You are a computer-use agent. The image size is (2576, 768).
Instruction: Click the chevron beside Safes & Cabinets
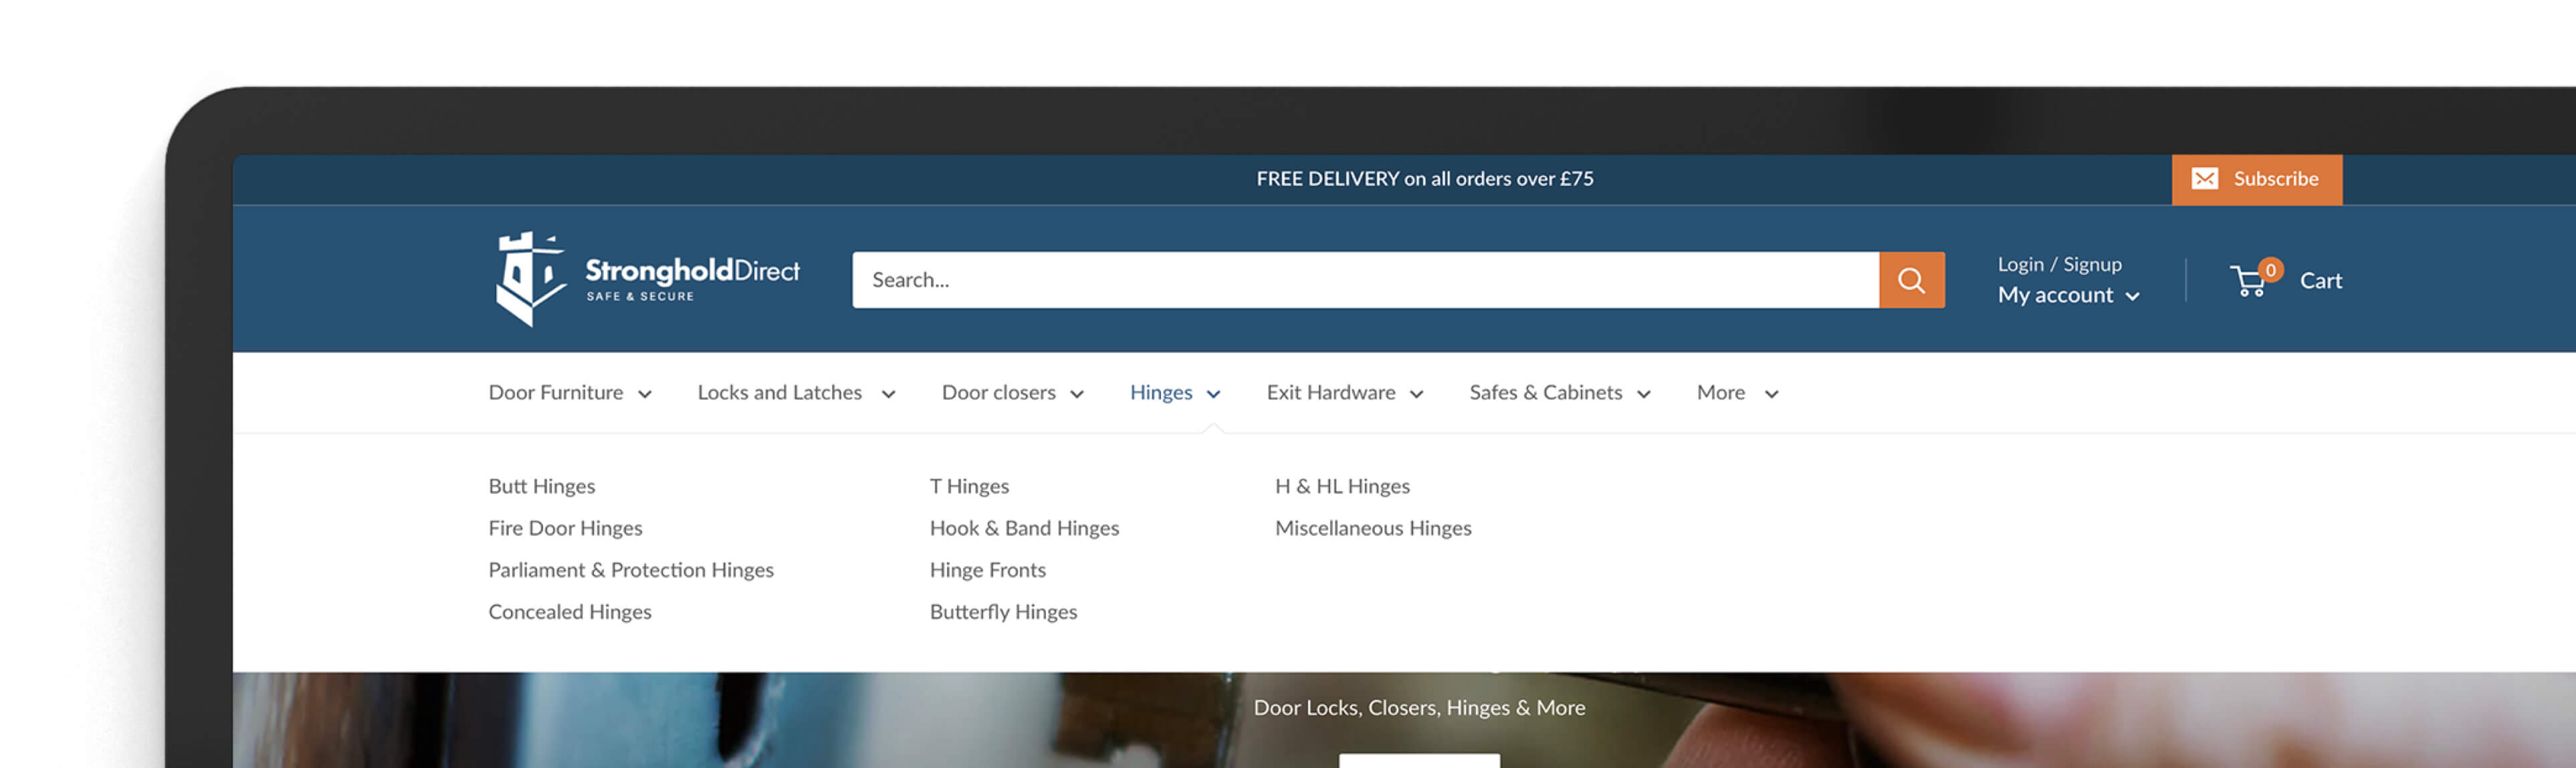pos(1643,395)
